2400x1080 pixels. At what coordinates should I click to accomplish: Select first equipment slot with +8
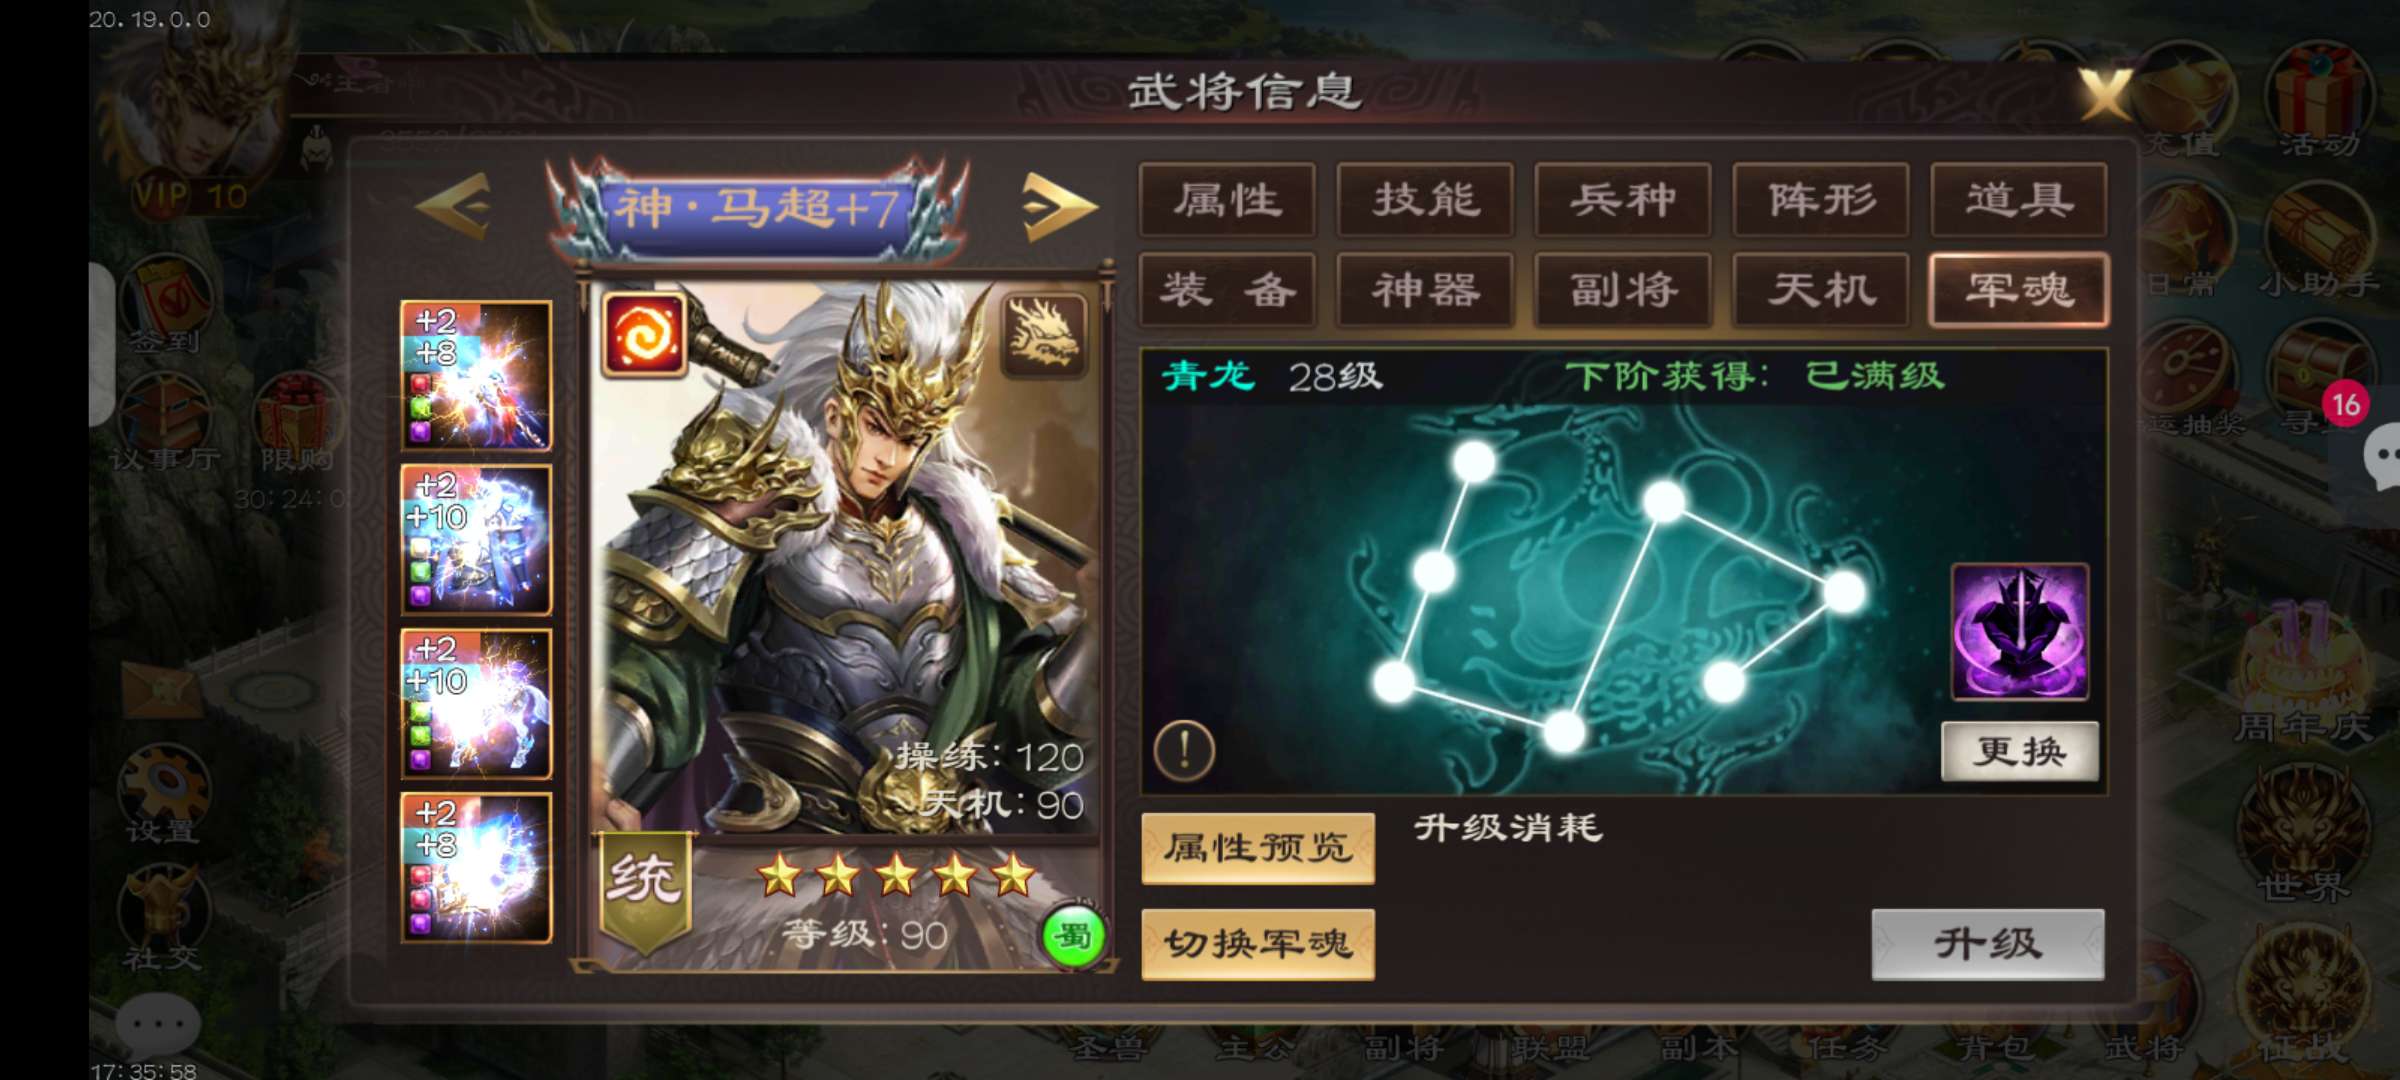[x=476, y=375]
